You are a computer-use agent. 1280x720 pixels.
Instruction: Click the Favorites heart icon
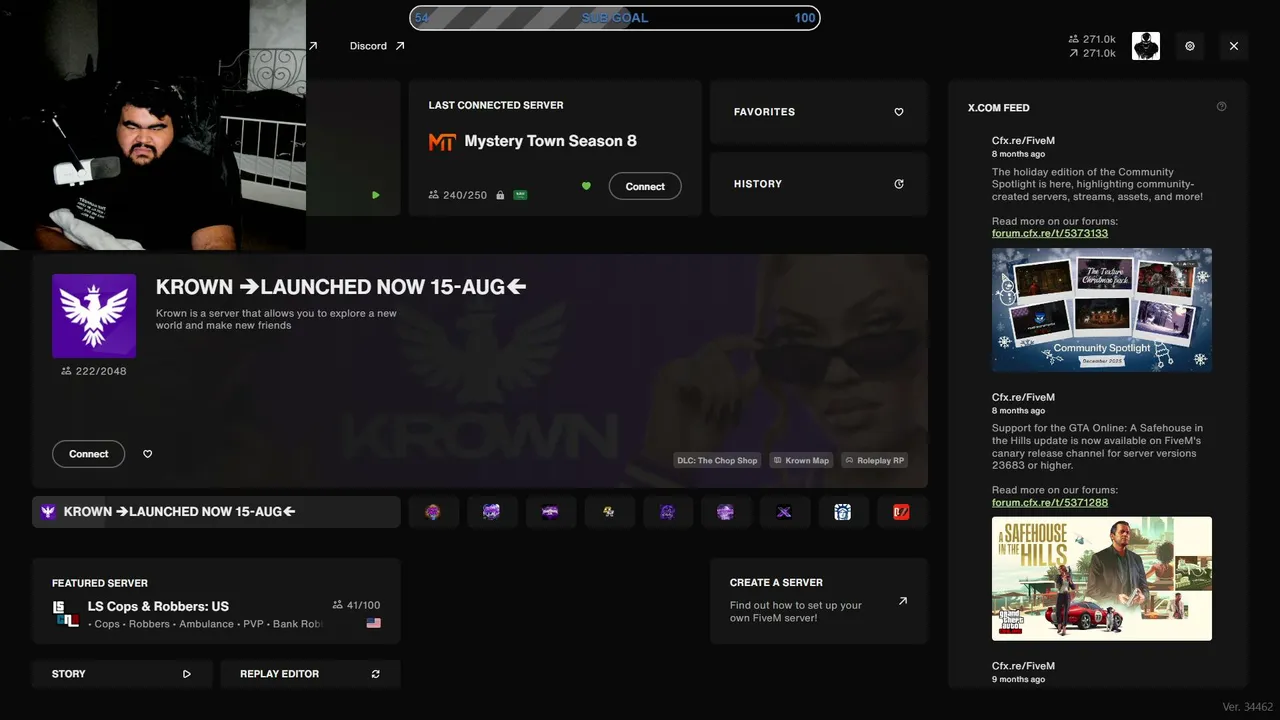tap(899, 112)
